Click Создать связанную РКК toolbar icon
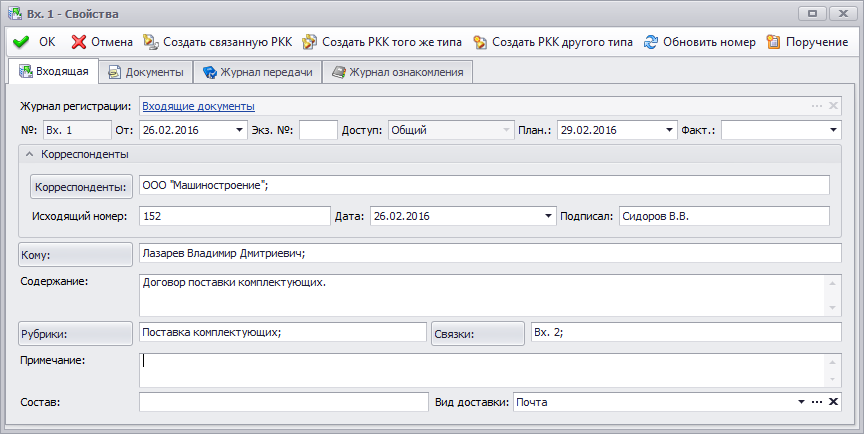This screenshot has height=434, width=864. pyautogui.click(x=152, y=42)
